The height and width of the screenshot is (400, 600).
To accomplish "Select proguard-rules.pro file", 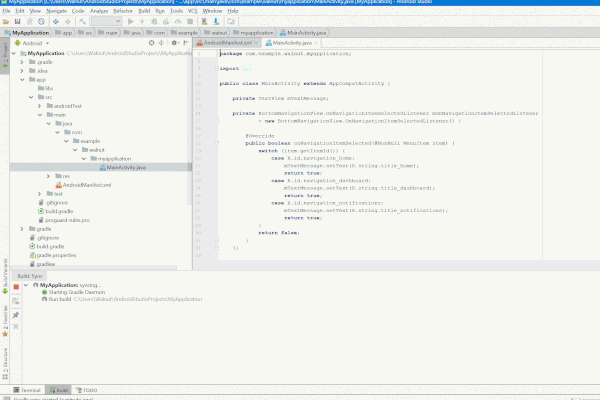I will tap(64, 220).
